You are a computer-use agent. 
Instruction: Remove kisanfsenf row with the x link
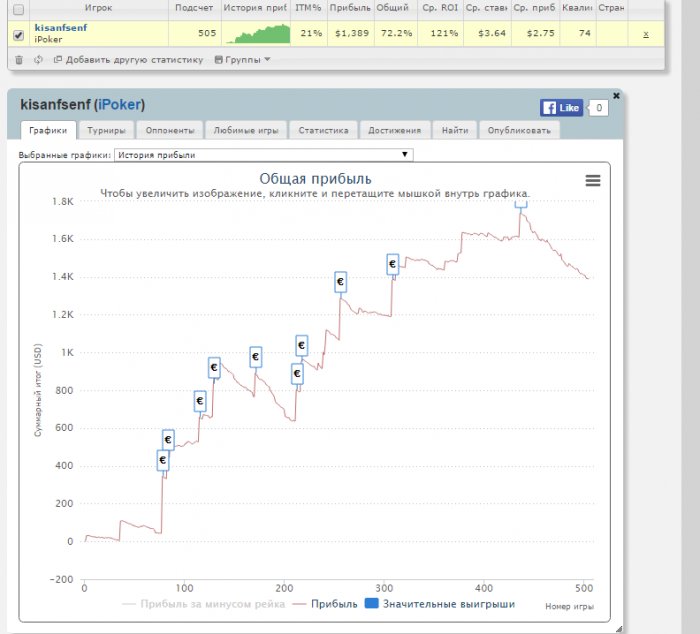(x=646, y=34)
